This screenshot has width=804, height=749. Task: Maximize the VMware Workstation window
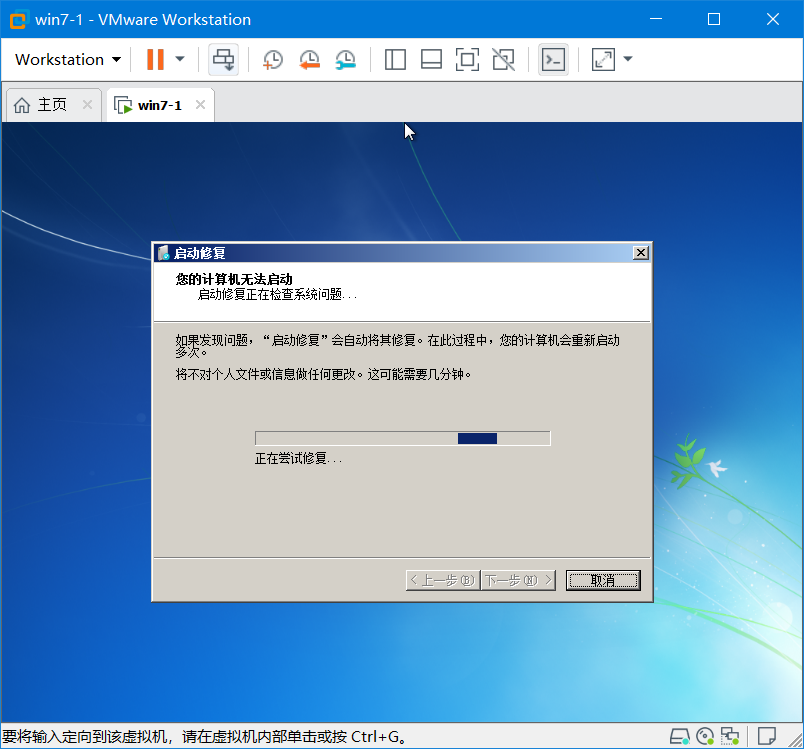714,19
